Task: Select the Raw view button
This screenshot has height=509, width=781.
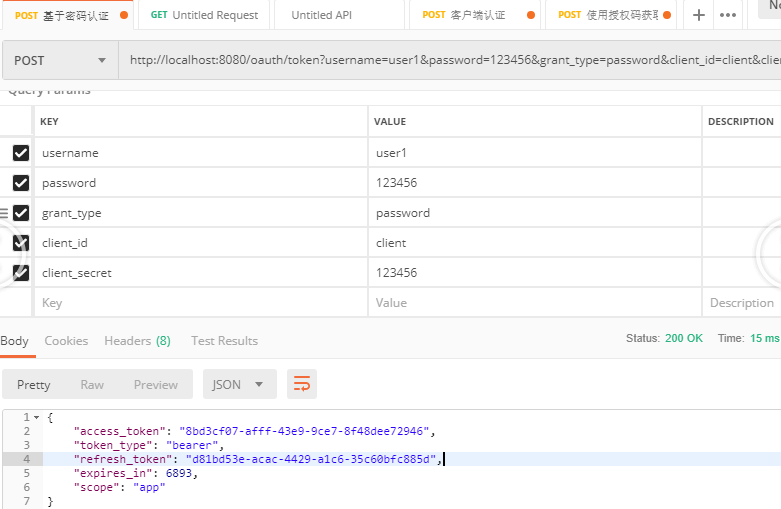Action: coord(92,384)
